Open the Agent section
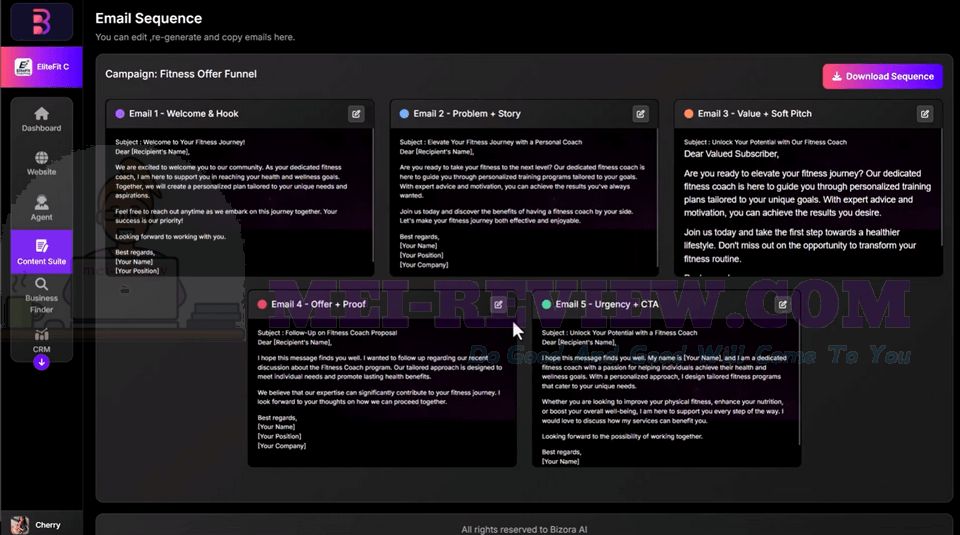This screenshot has height=535, width=960. pos(42,208)
